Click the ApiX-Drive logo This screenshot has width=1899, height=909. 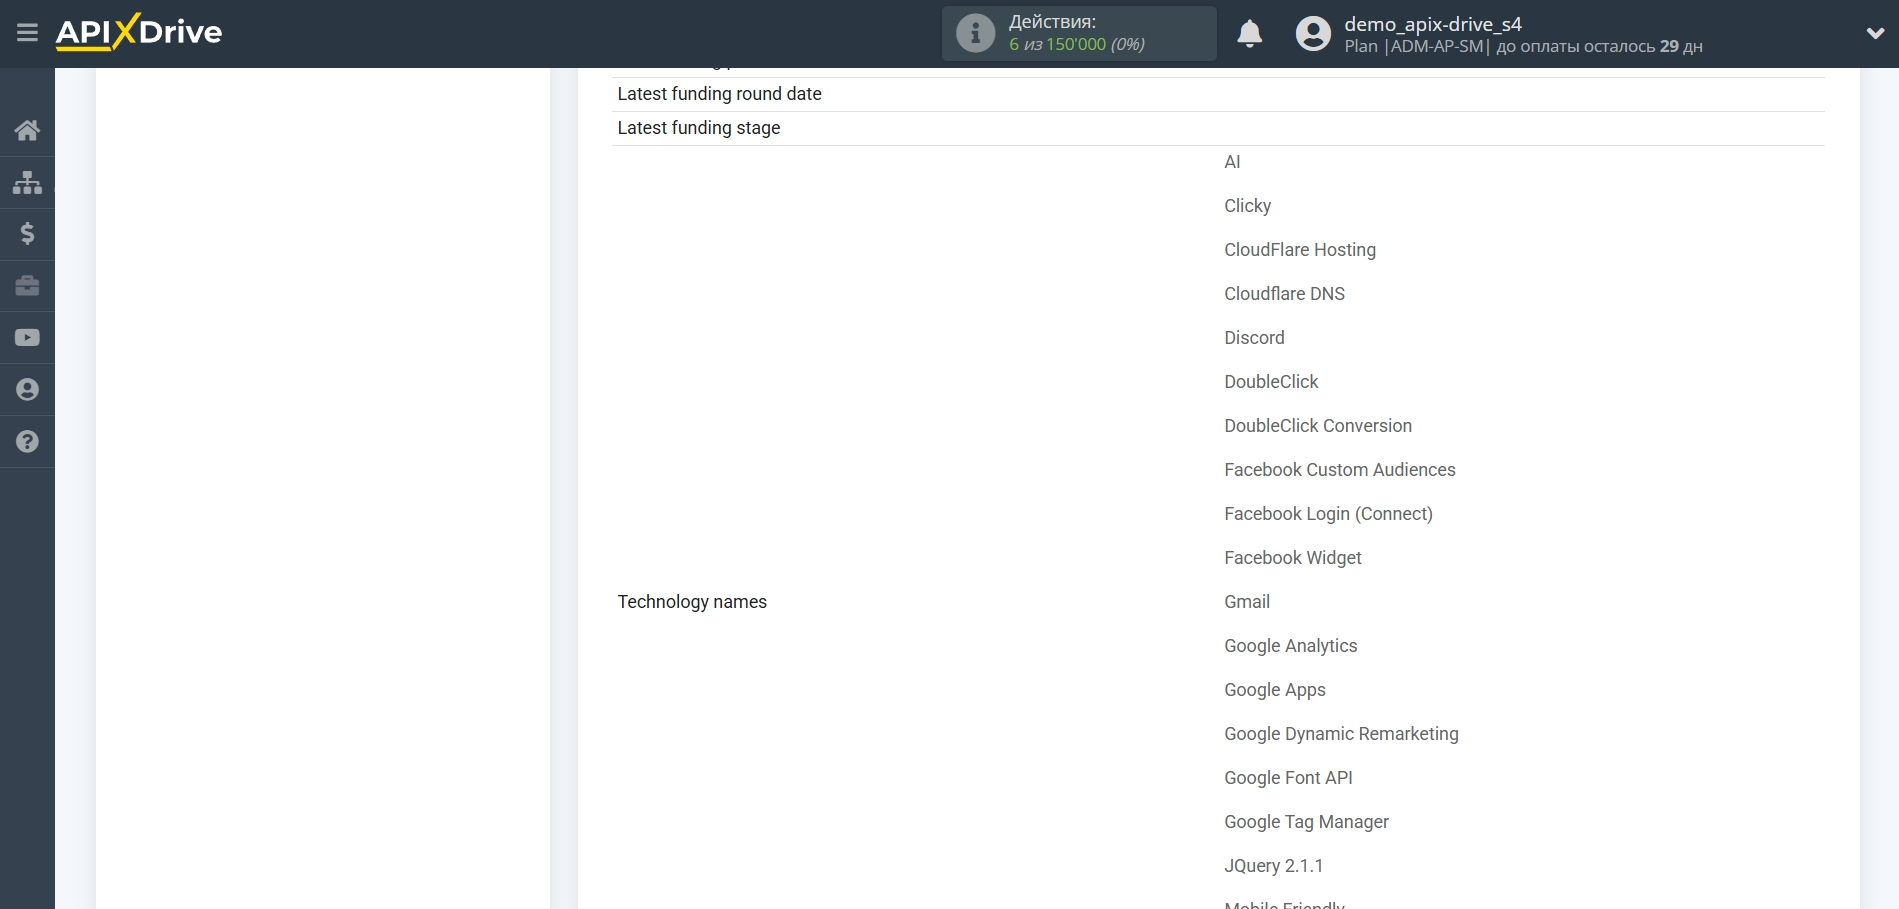[x=139, y=33]
